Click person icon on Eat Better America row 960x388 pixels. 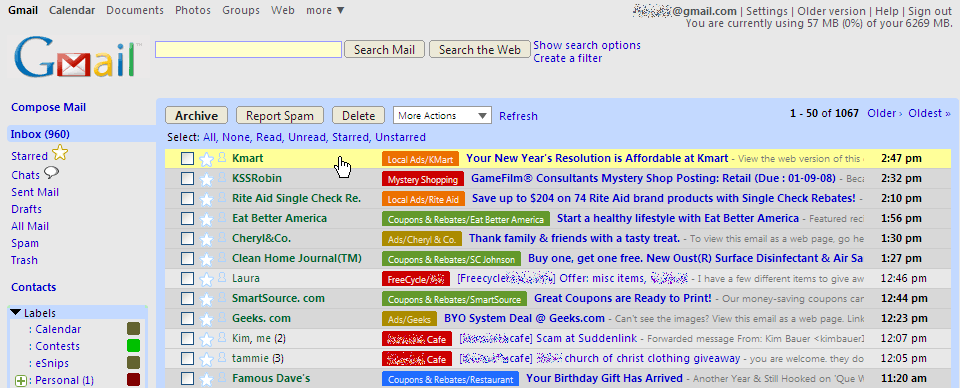(x=222, y=218)
